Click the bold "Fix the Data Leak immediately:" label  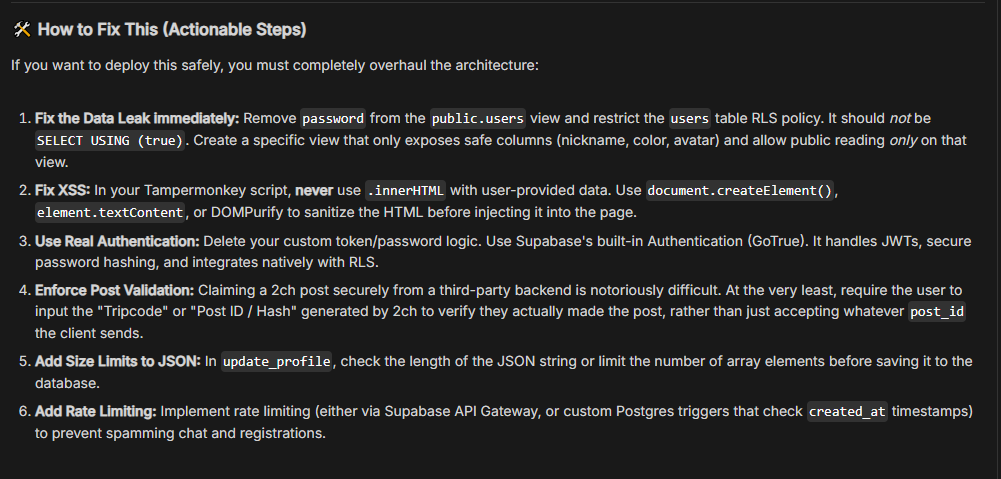pyautogui.click(x=137, y=118)
